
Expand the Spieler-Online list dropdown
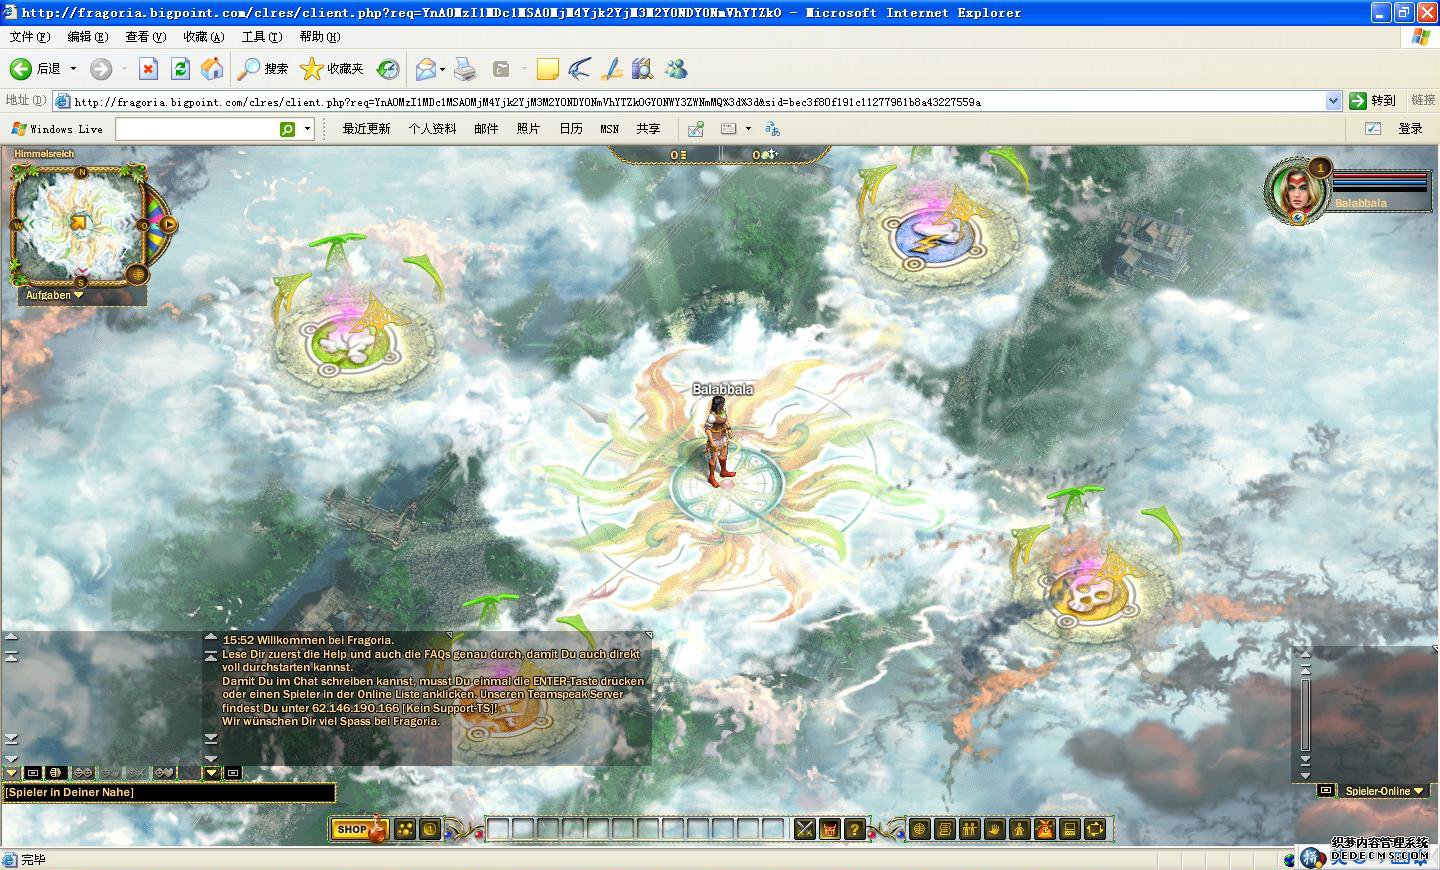point(1384,791)
